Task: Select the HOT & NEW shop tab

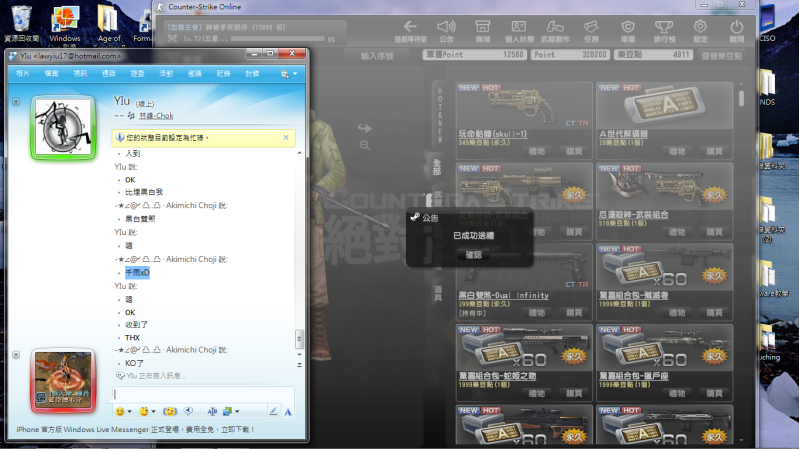Action: [x=440, y=115]
